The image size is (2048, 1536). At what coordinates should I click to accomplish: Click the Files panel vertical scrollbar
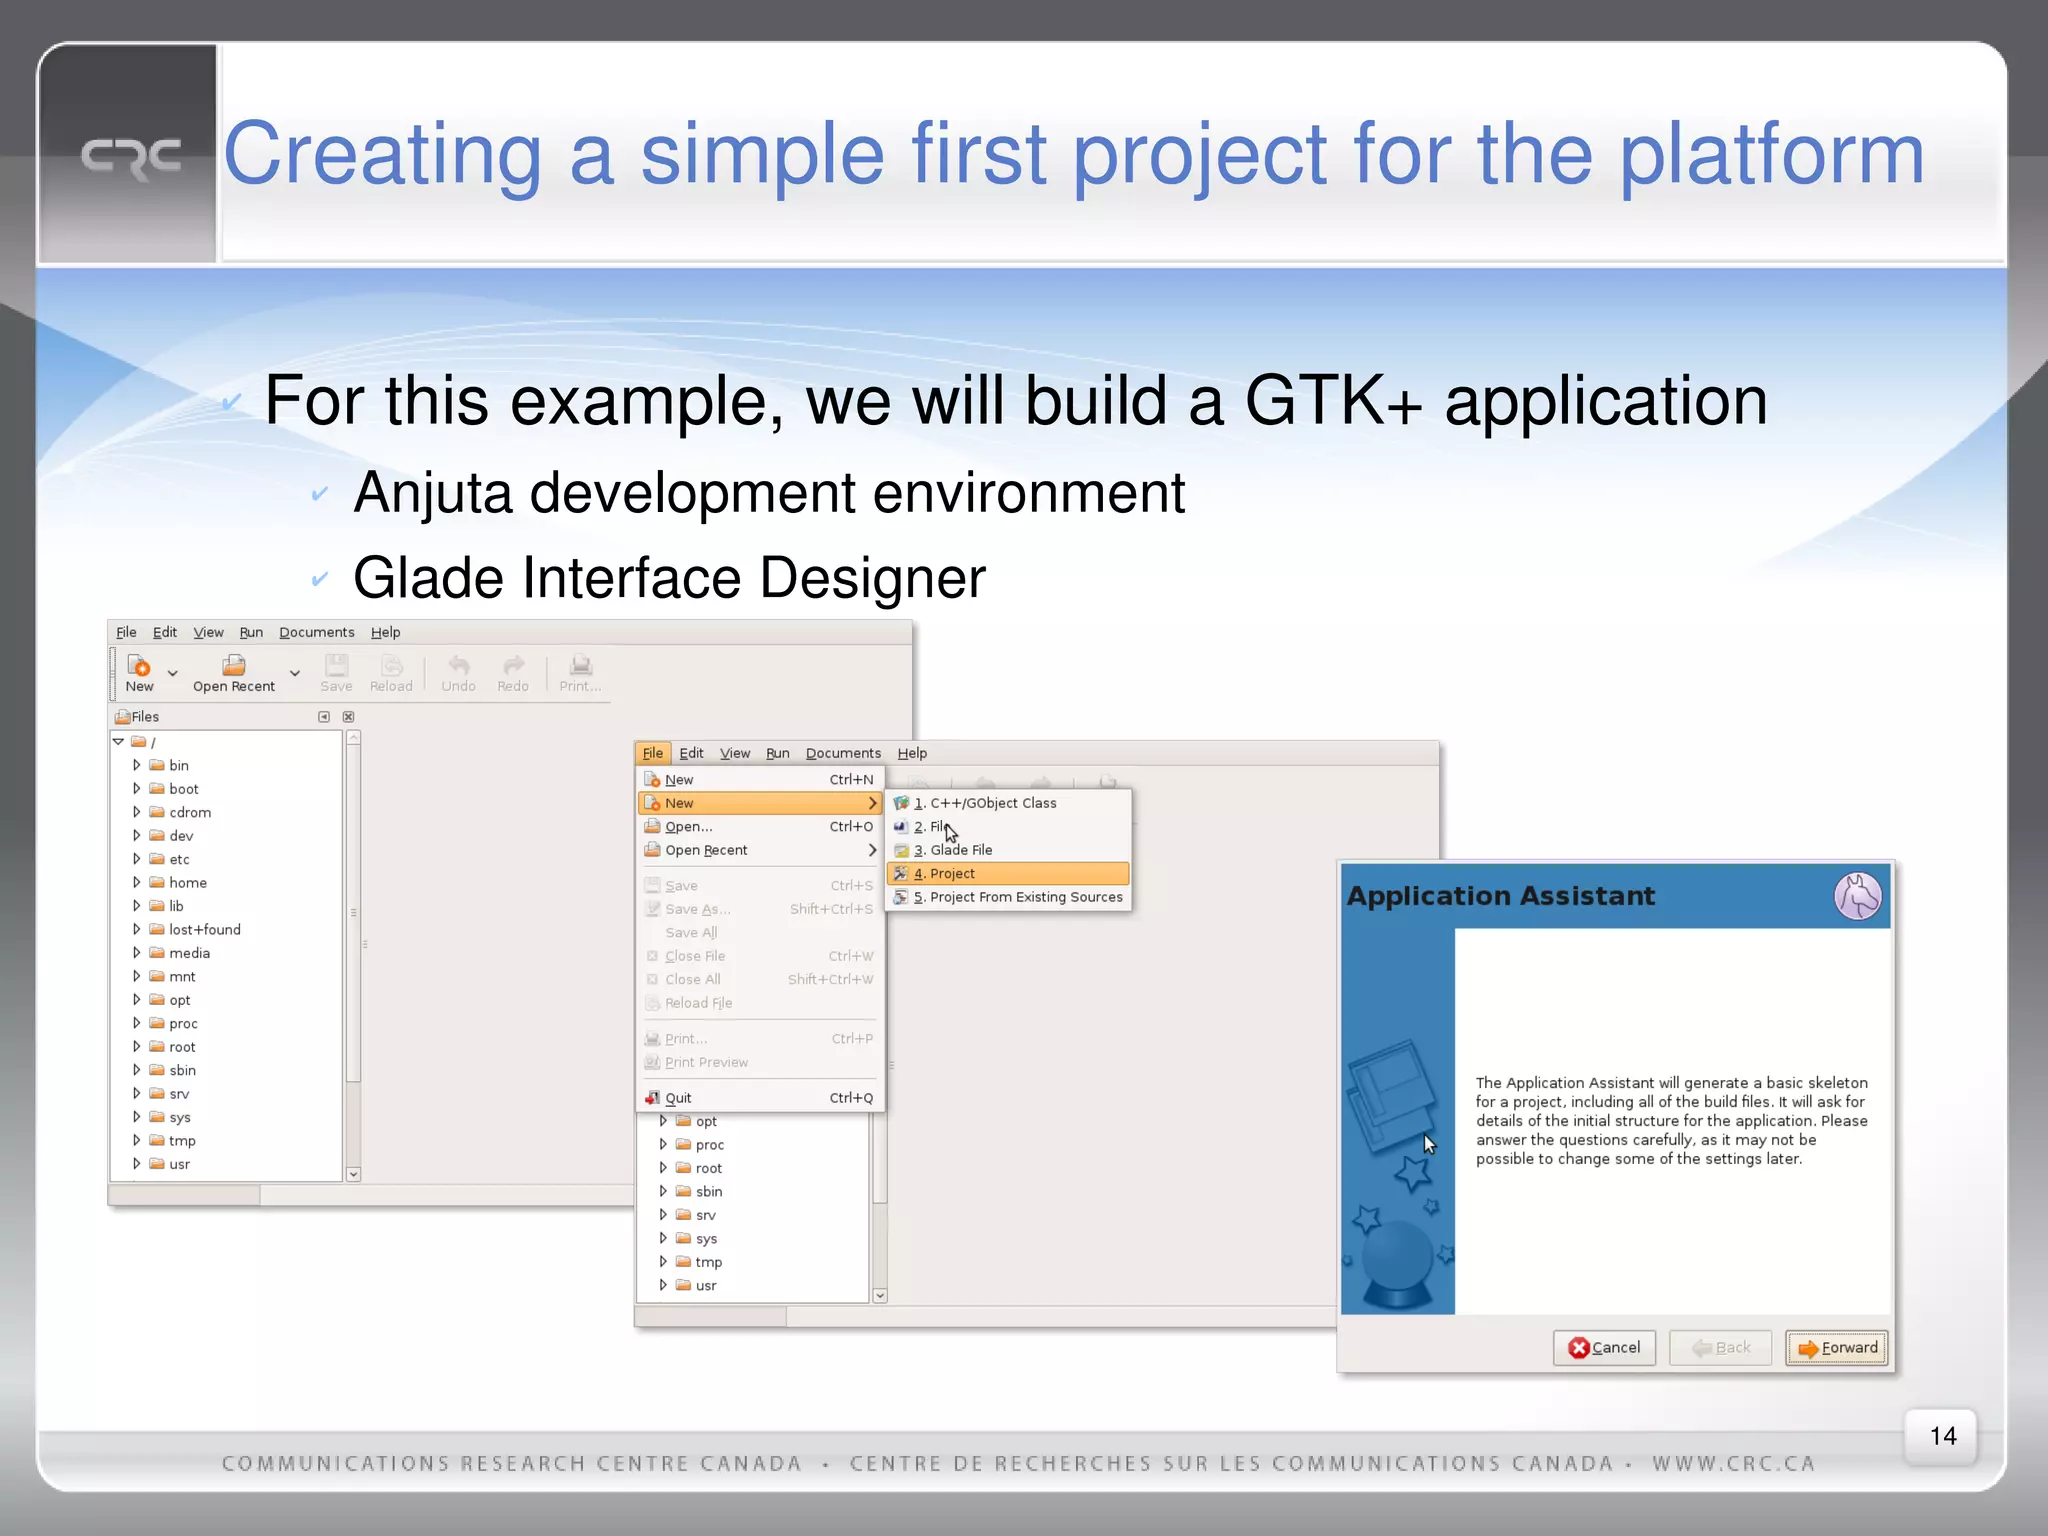coord(353,912)
